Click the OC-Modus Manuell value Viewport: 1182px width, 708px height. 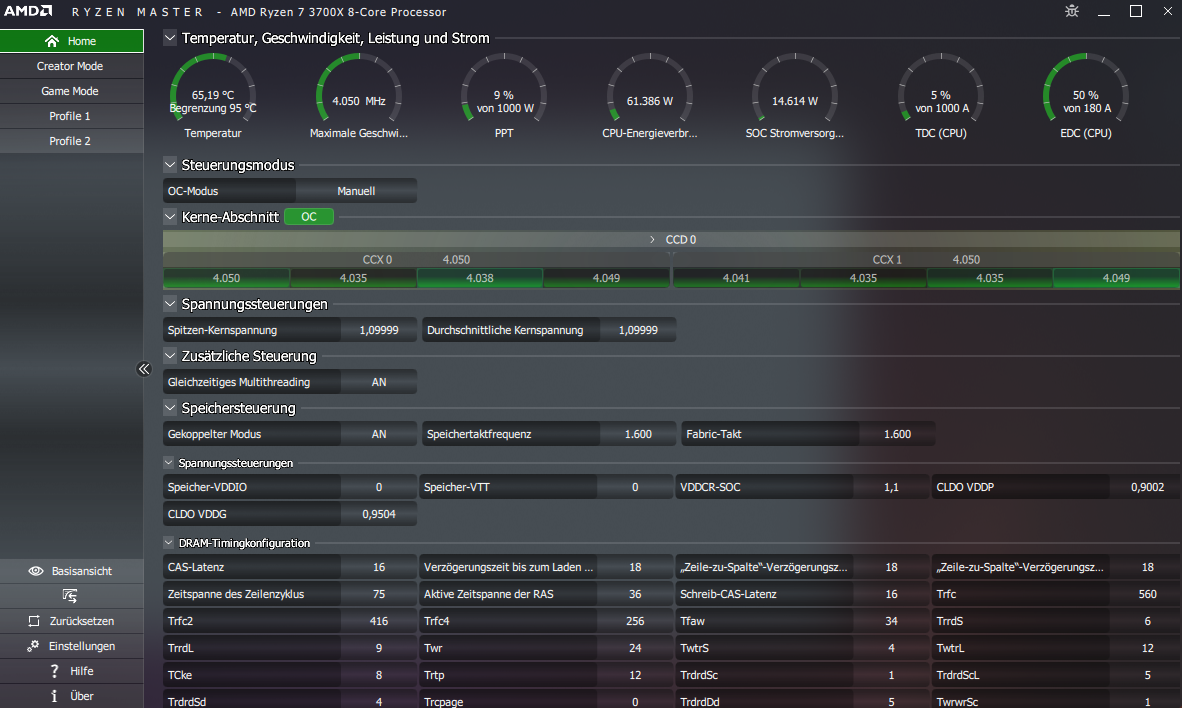coord(356,191)
